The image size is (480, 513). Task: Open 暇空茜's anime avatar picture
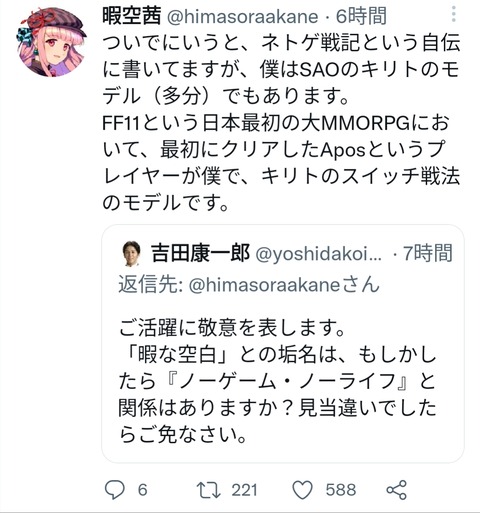click(51, 42)
